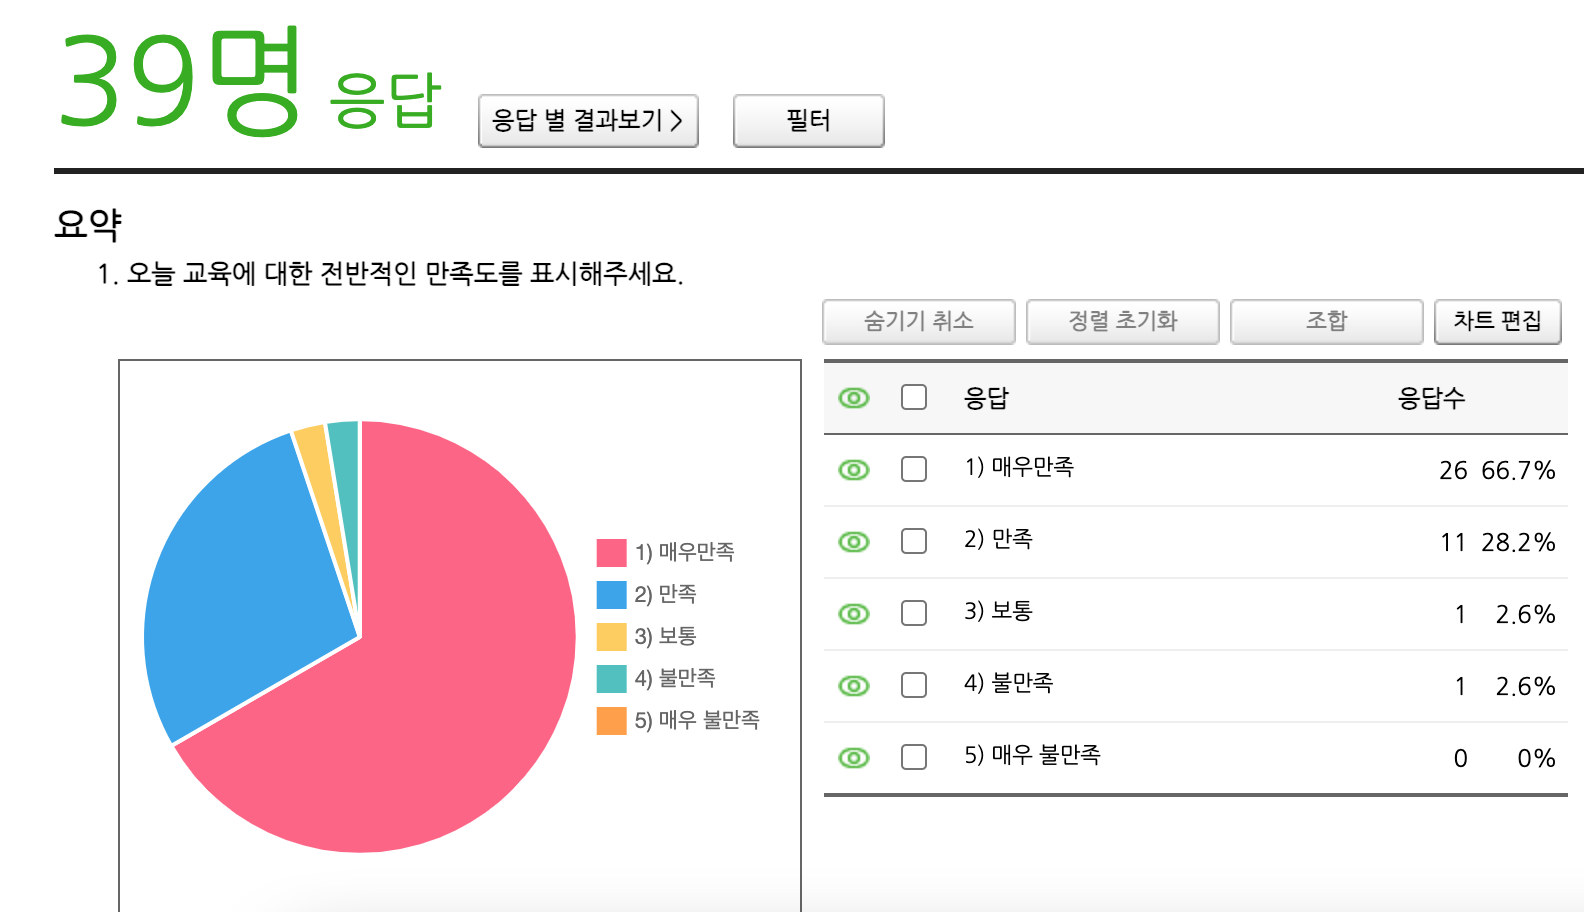Sort by the 응답수 column header
The height and width of the screenshot is (912, 1584).
click(1430, 398)
